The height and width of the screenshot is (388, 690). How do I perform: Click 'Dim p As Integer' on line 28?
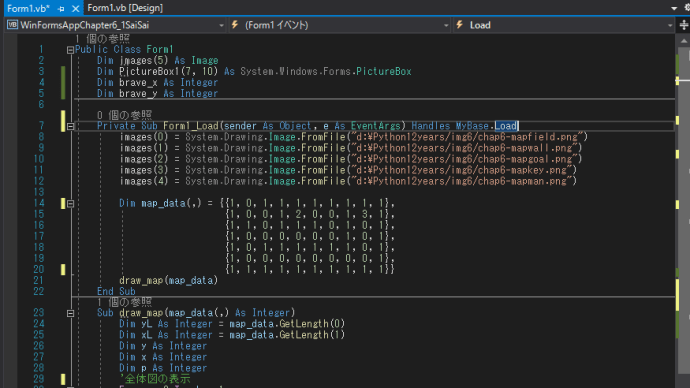point(163,368)
